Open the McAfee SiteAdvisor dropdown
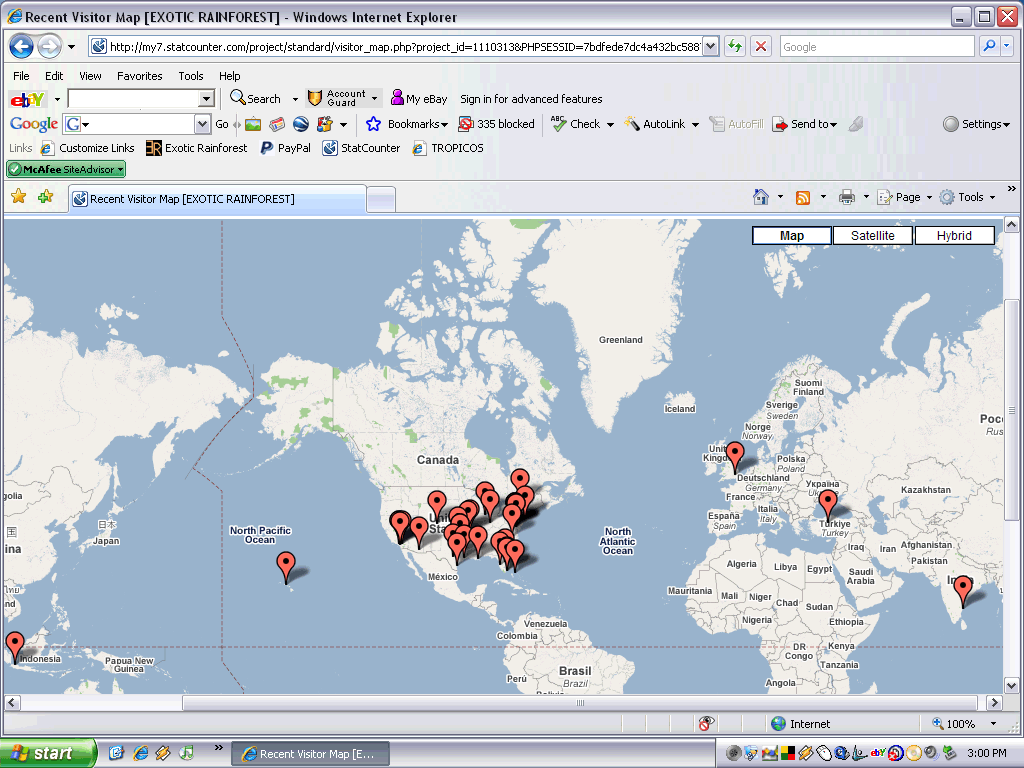The height and width of the screenshot is (768, 1024). point(66,170)
